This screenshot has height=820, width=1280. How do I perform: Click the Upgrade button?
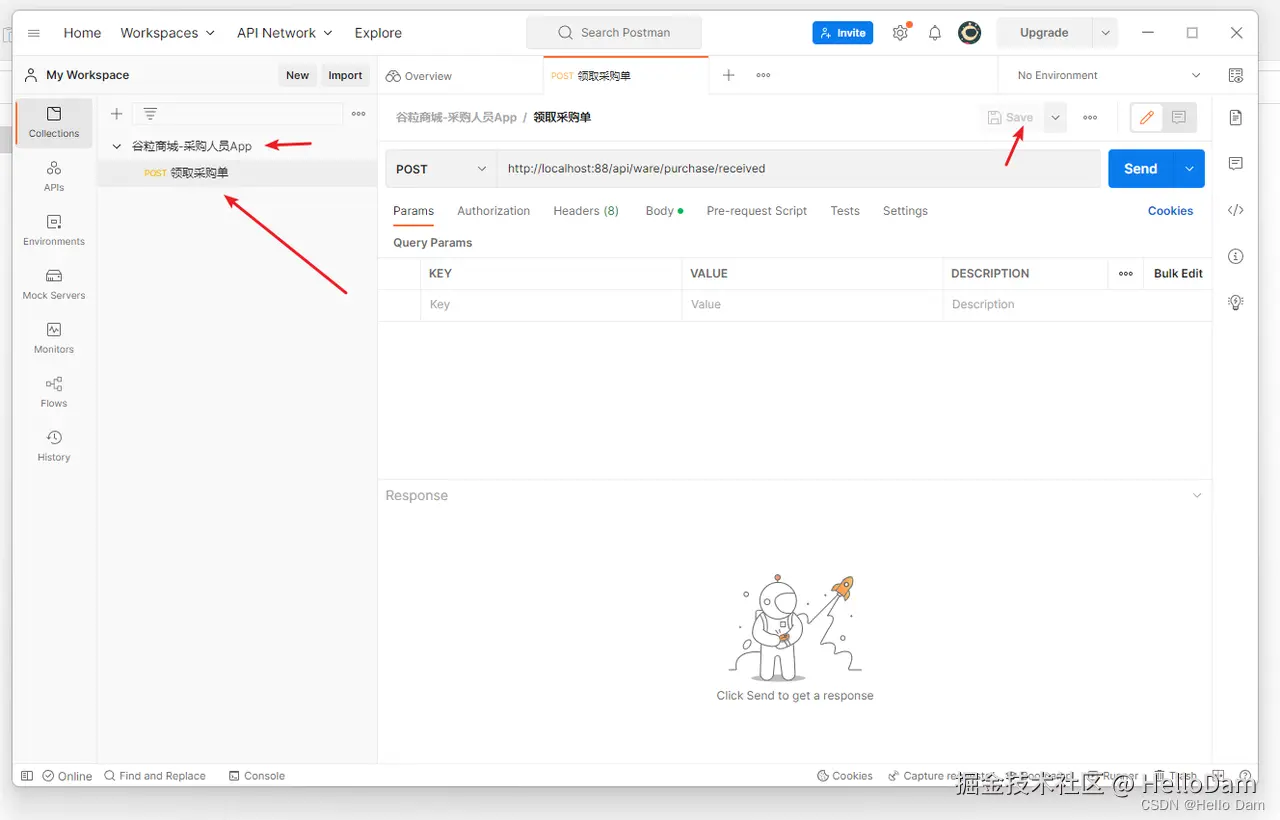1044,33
